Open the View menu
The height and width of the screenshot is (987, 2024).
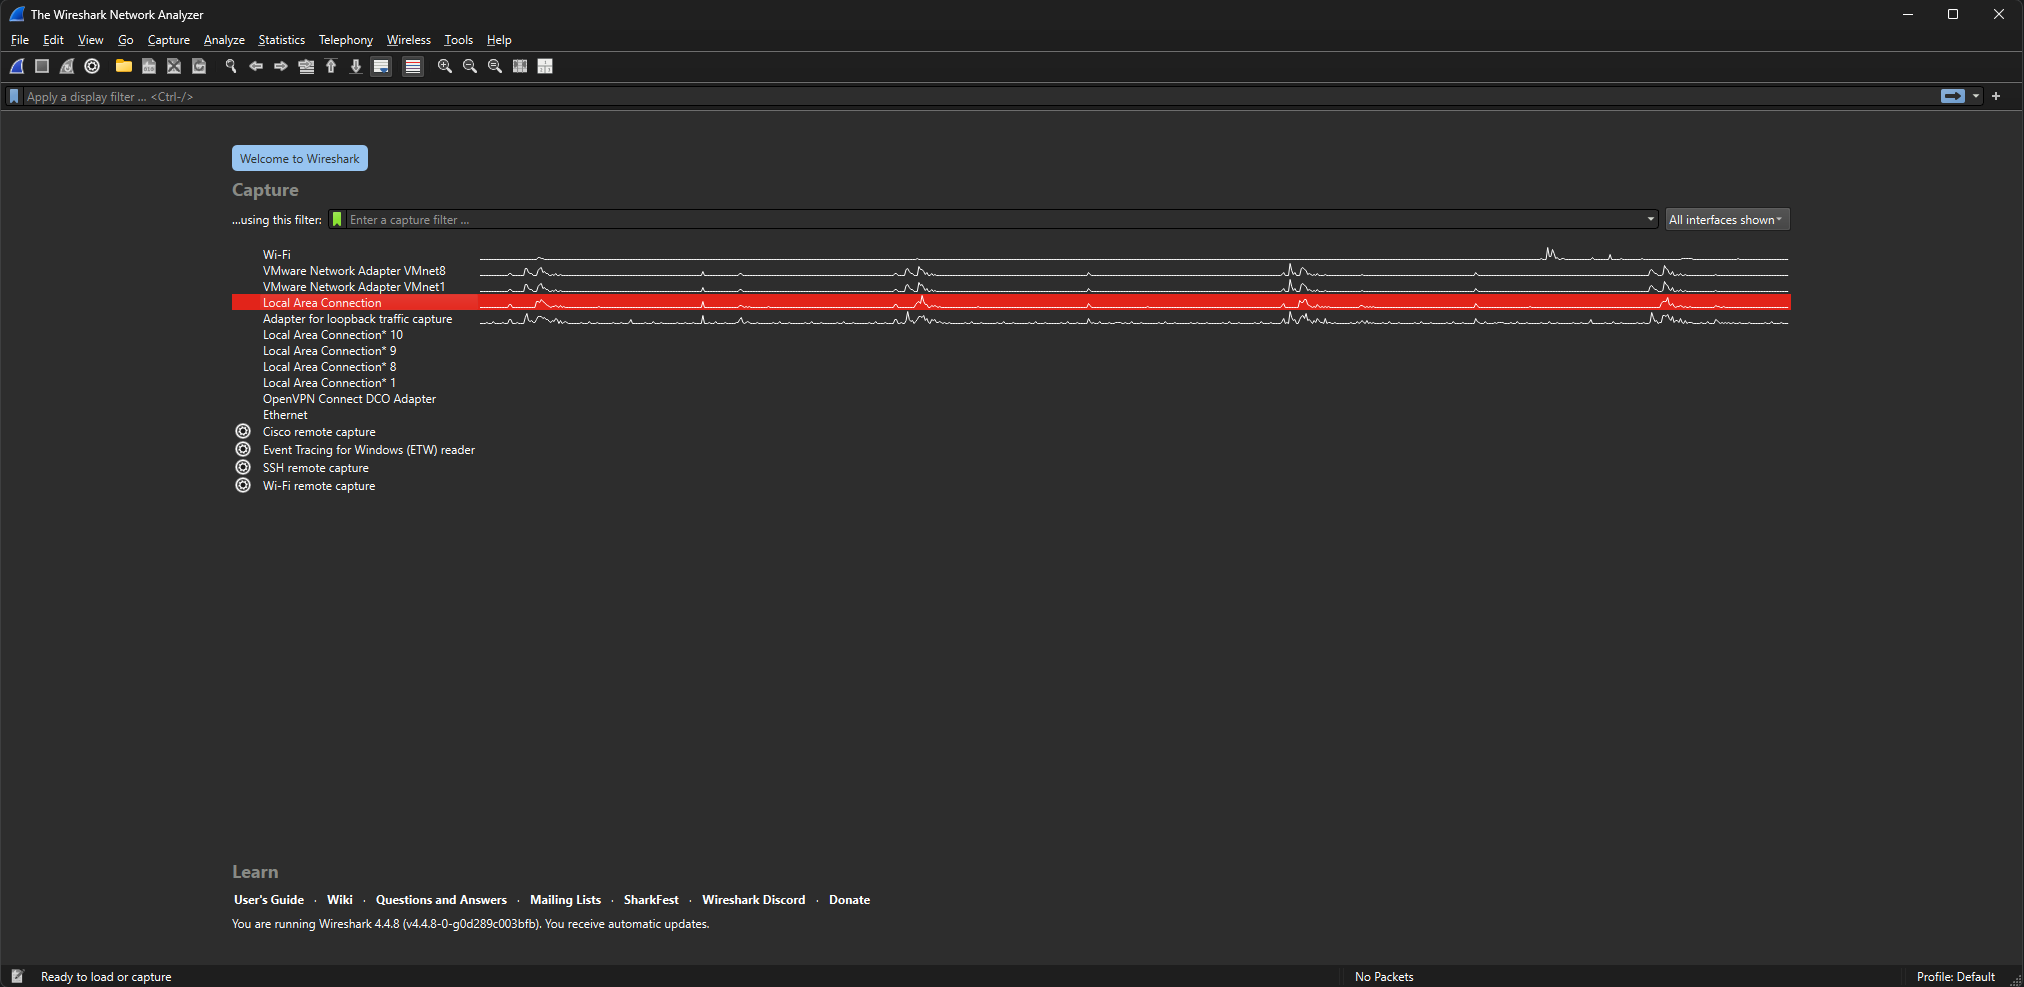pyautogui.click(x=90, y=40)
